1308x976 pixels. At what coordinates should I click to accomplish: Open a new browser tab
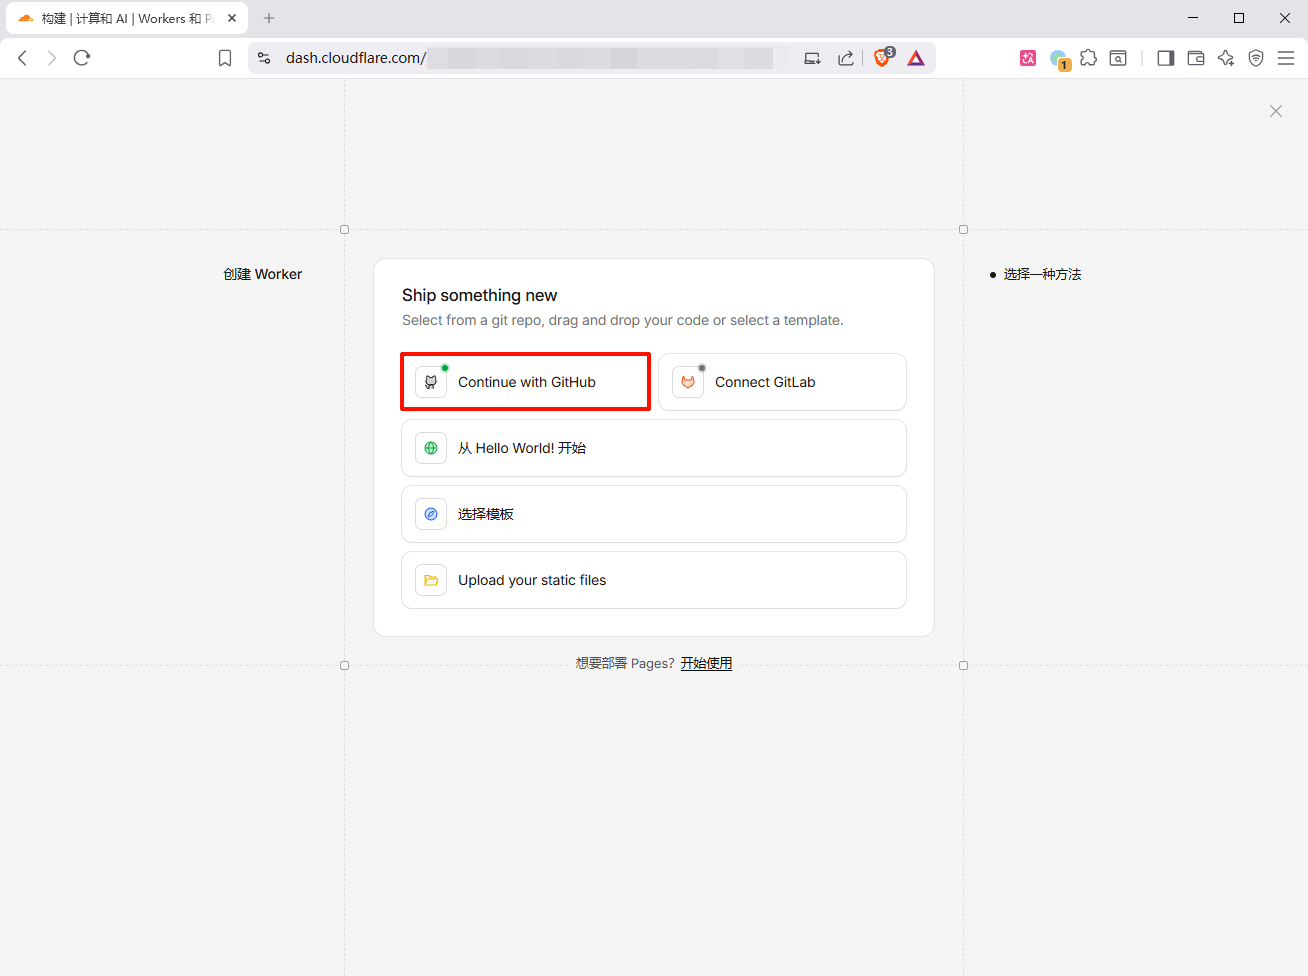269,18
